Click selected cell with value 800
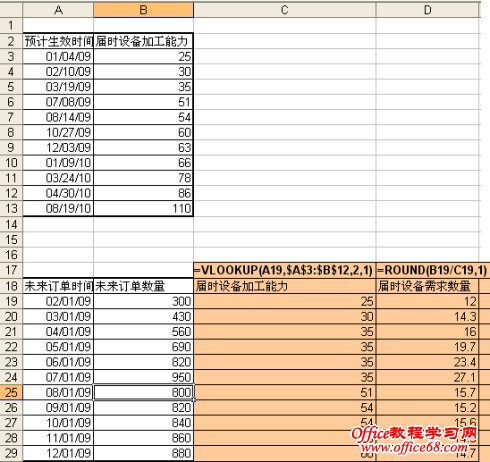This screenshot has width=490, height=462. click(x=143, y=392)
